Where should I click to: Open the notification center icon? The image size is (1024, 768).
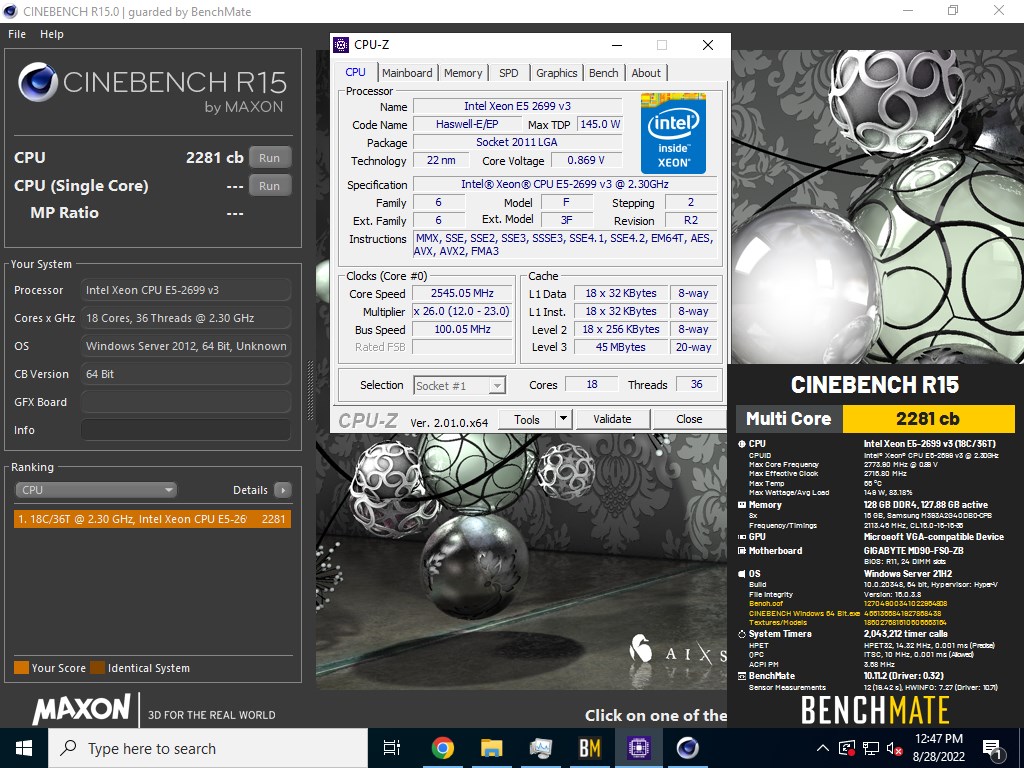(992, 749)
